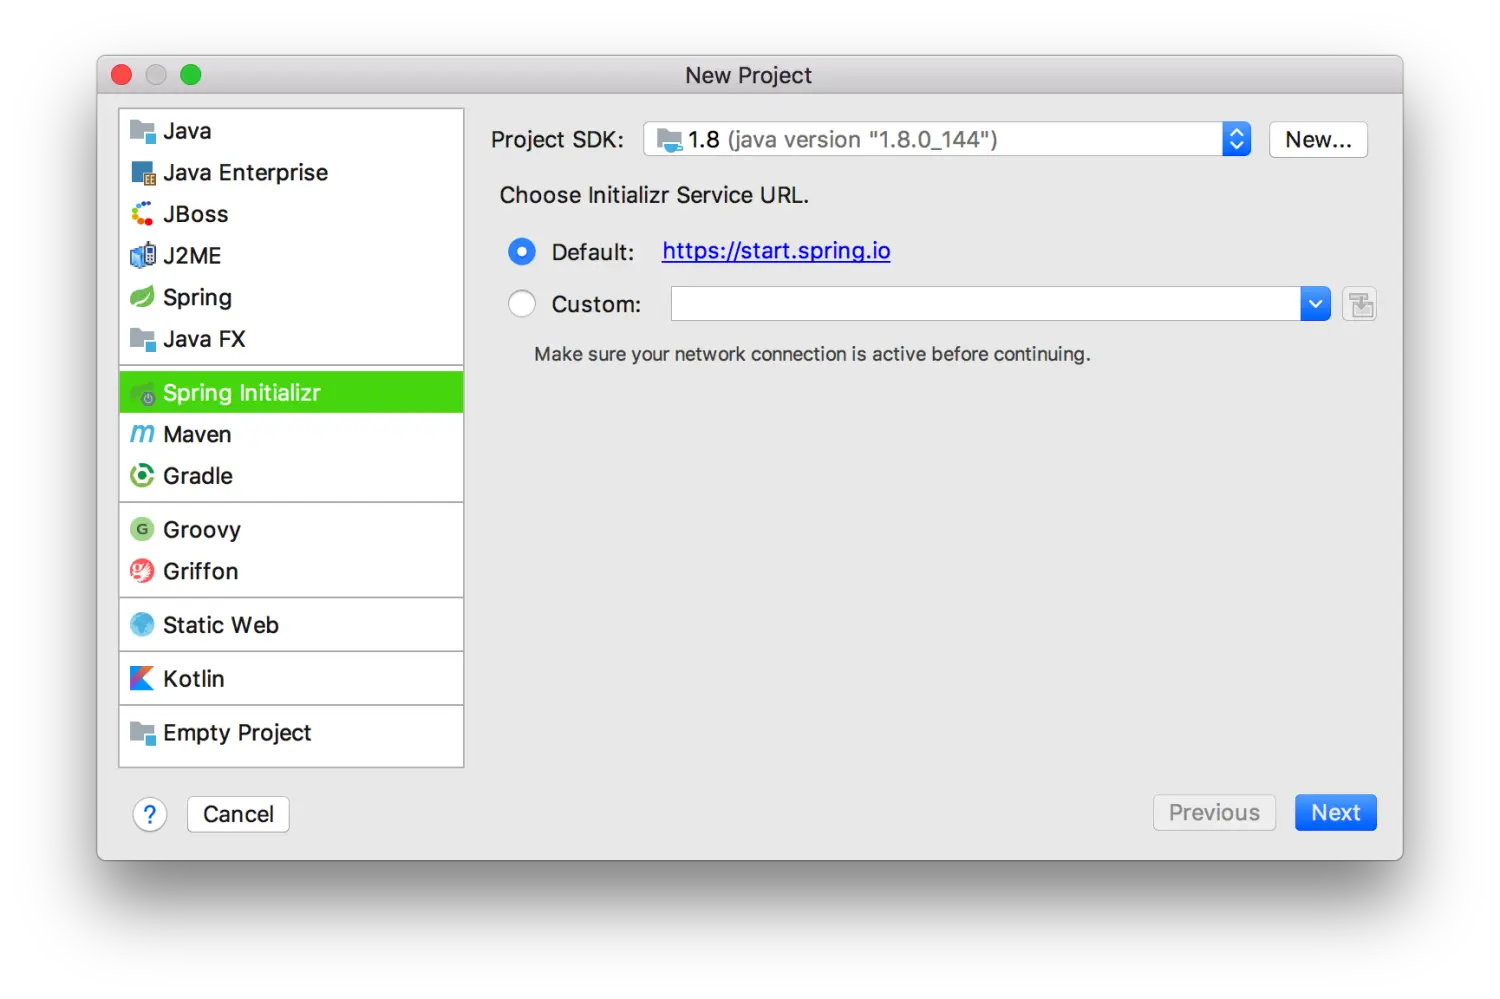Viewport: 1500px width, 999px height.
Task: Click the green zoom window button
Action: (x=190, y=75)
